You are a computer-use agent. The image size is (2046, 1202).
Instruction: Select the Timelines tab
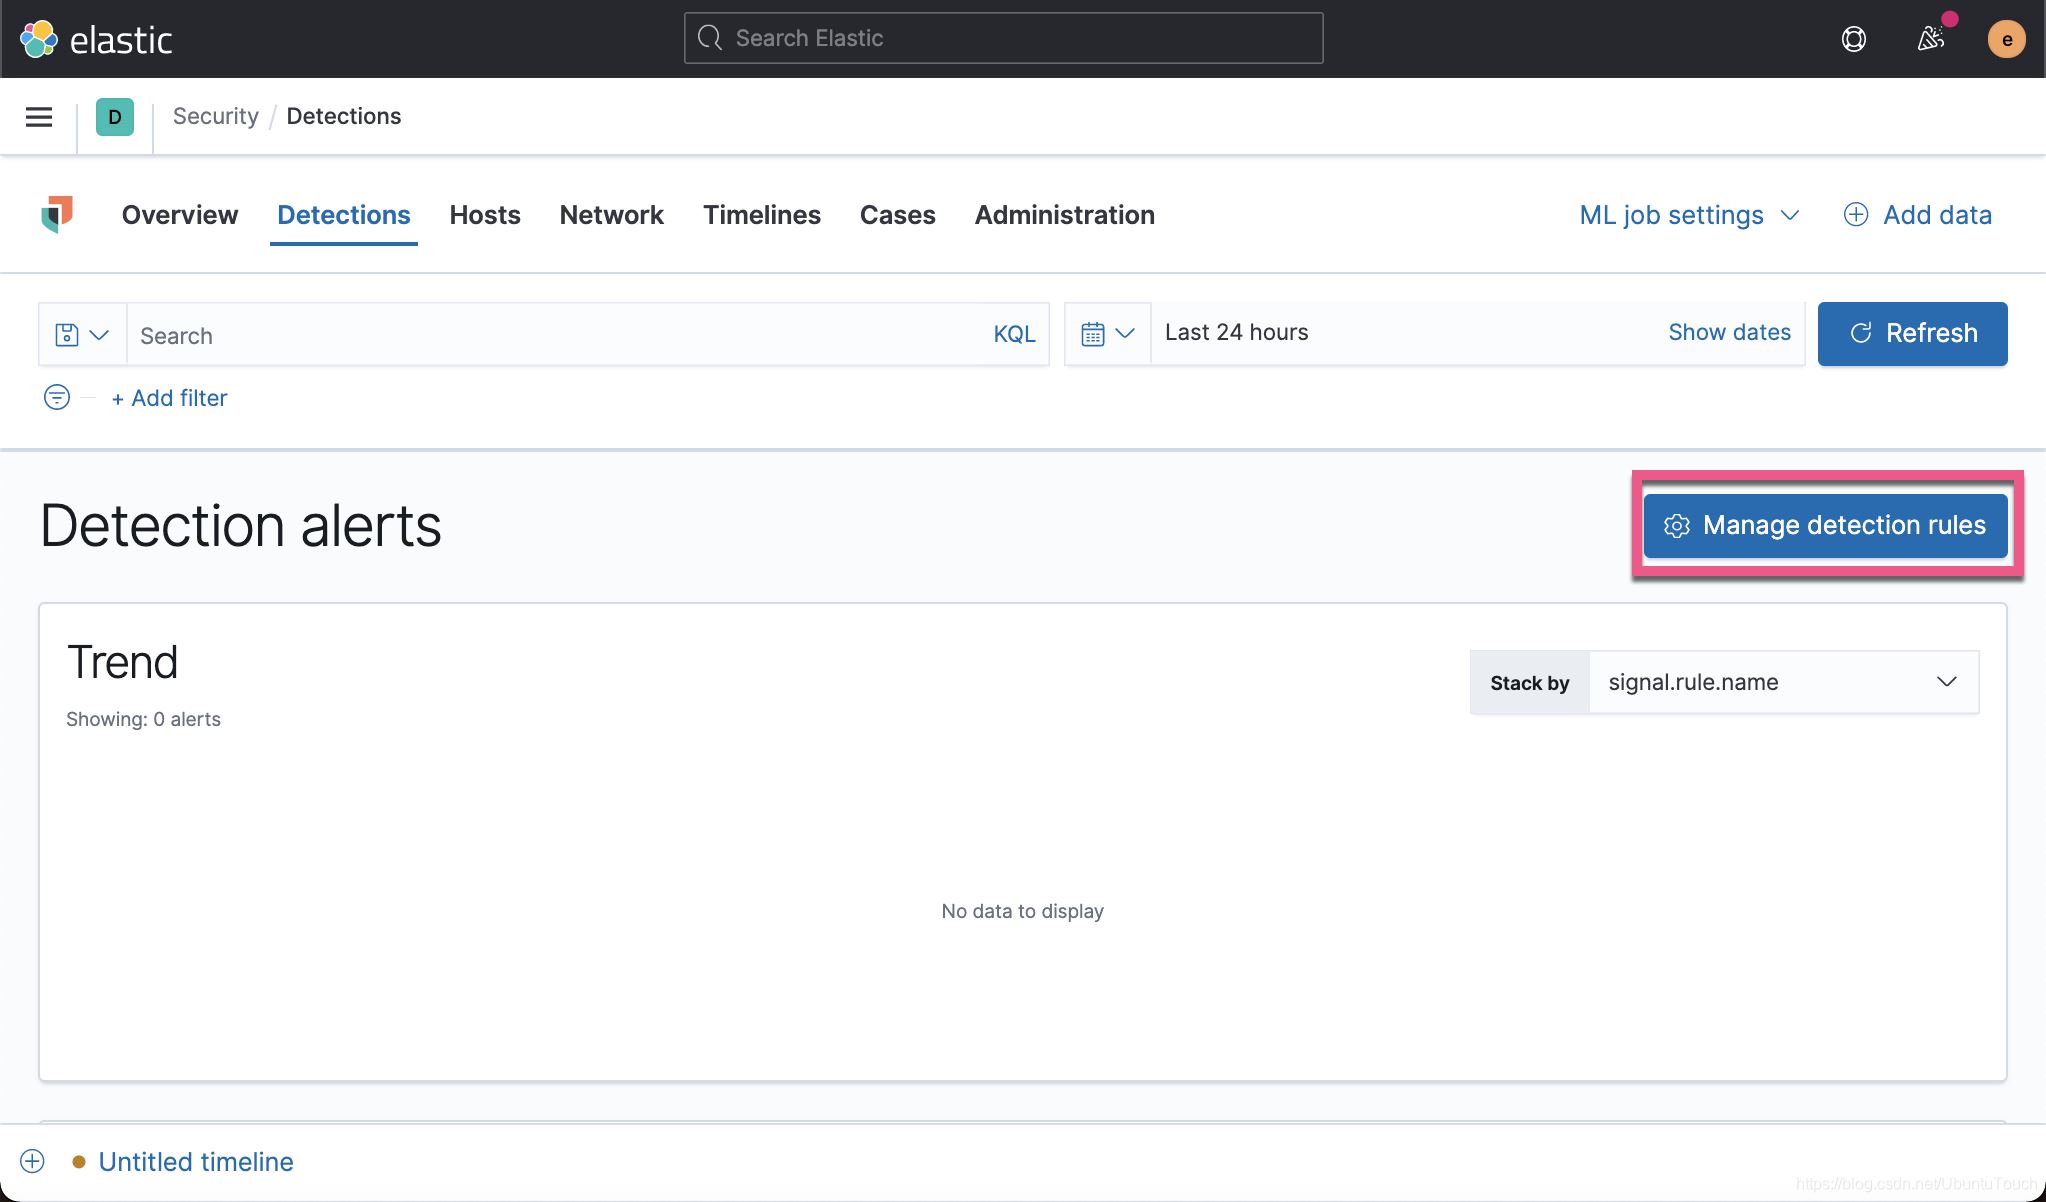(x=761, y=215)
